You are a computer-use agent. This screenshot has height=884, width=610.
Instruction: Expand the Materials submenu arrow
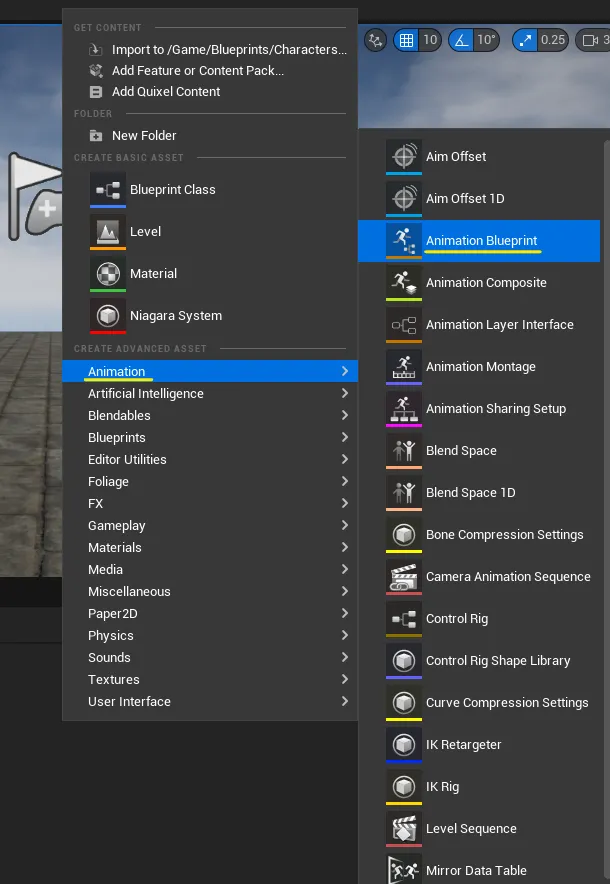click(x=344, y=547)
